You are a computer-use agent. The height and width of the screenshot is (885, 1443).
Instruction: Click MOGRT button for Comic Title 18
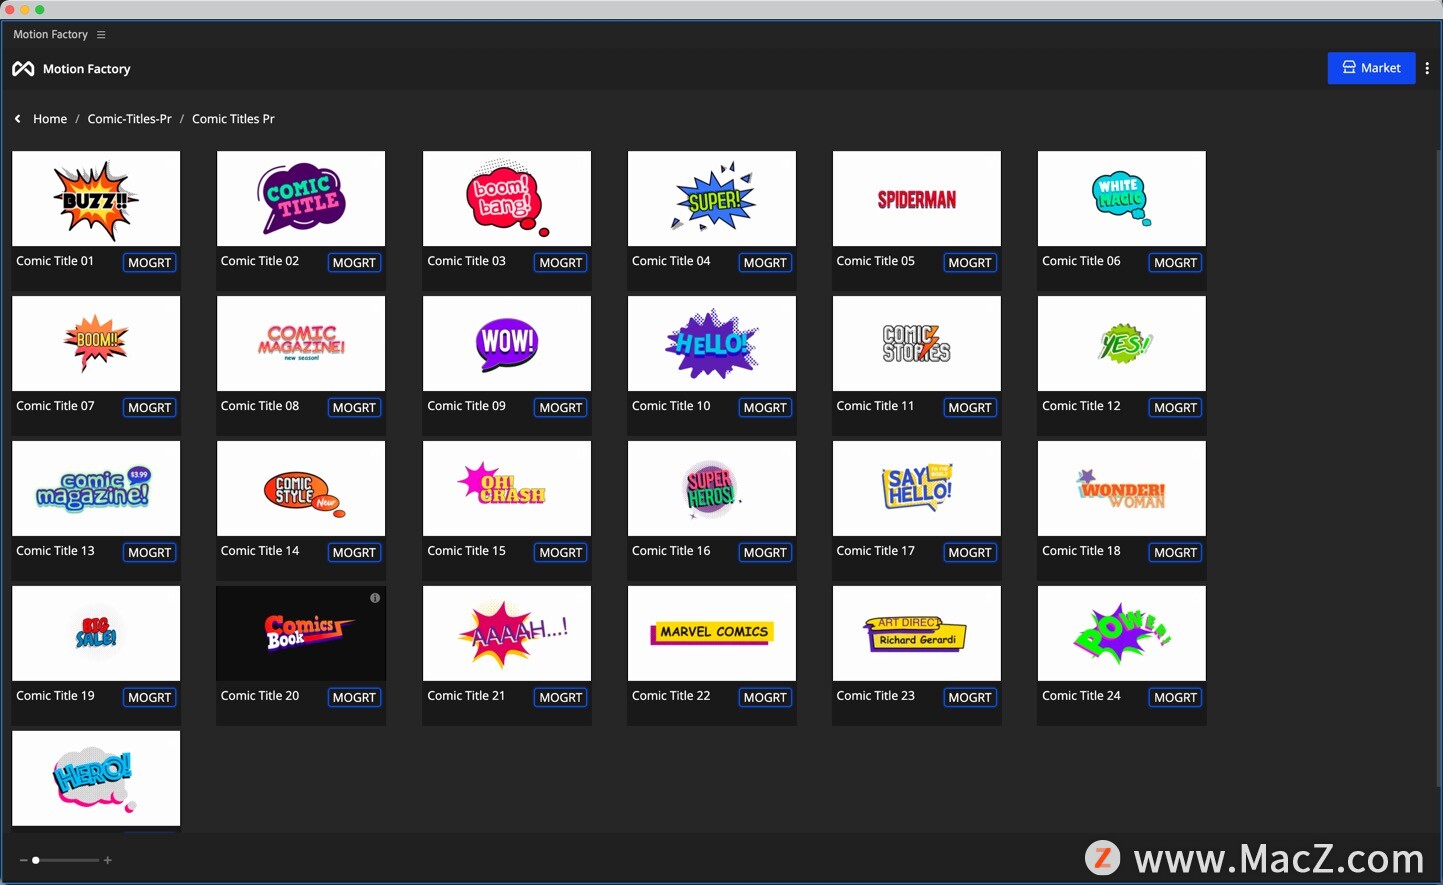tap(1176, 553)
